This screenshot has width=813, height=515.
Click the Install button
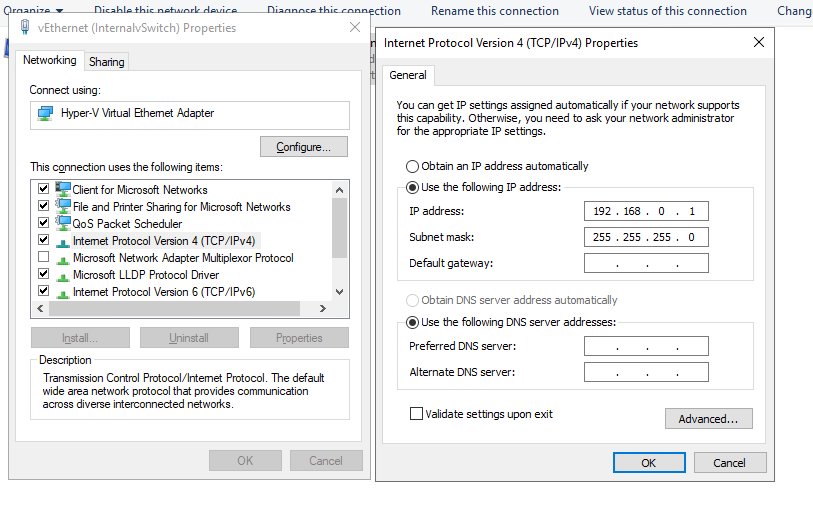point(80,338)
